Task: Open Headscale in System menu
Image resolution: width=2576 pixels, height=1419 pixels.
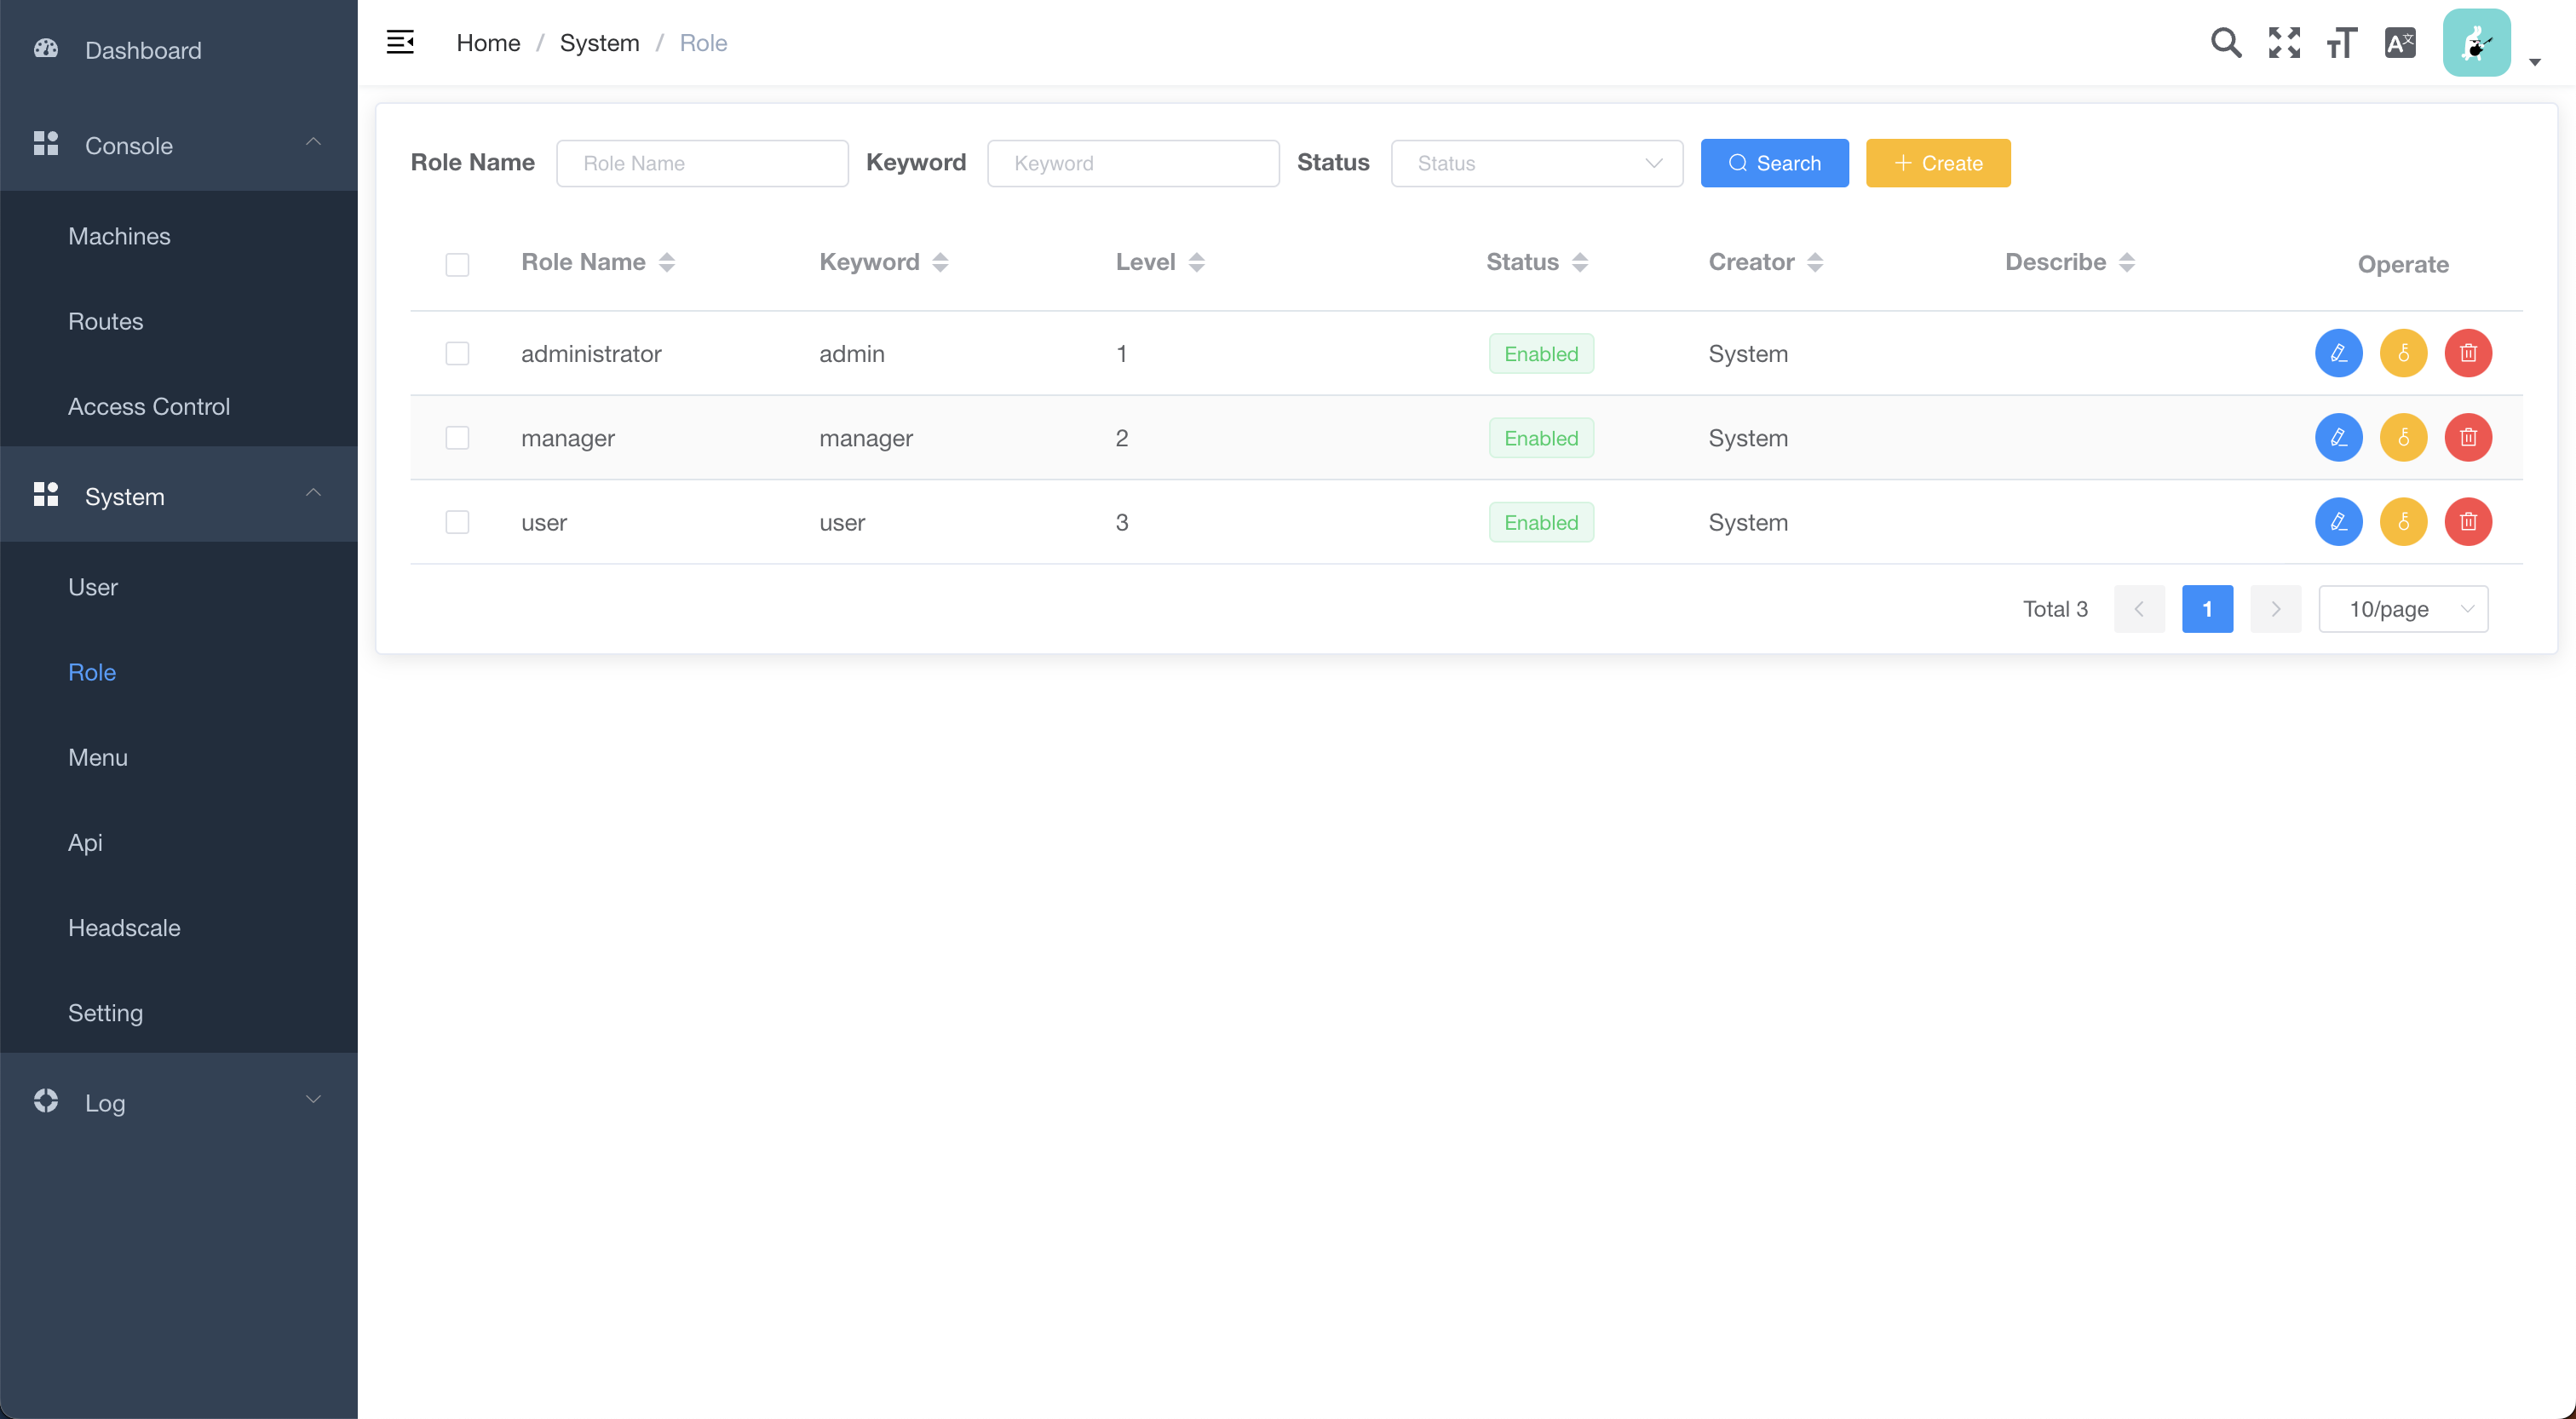Action: (124, 927)
